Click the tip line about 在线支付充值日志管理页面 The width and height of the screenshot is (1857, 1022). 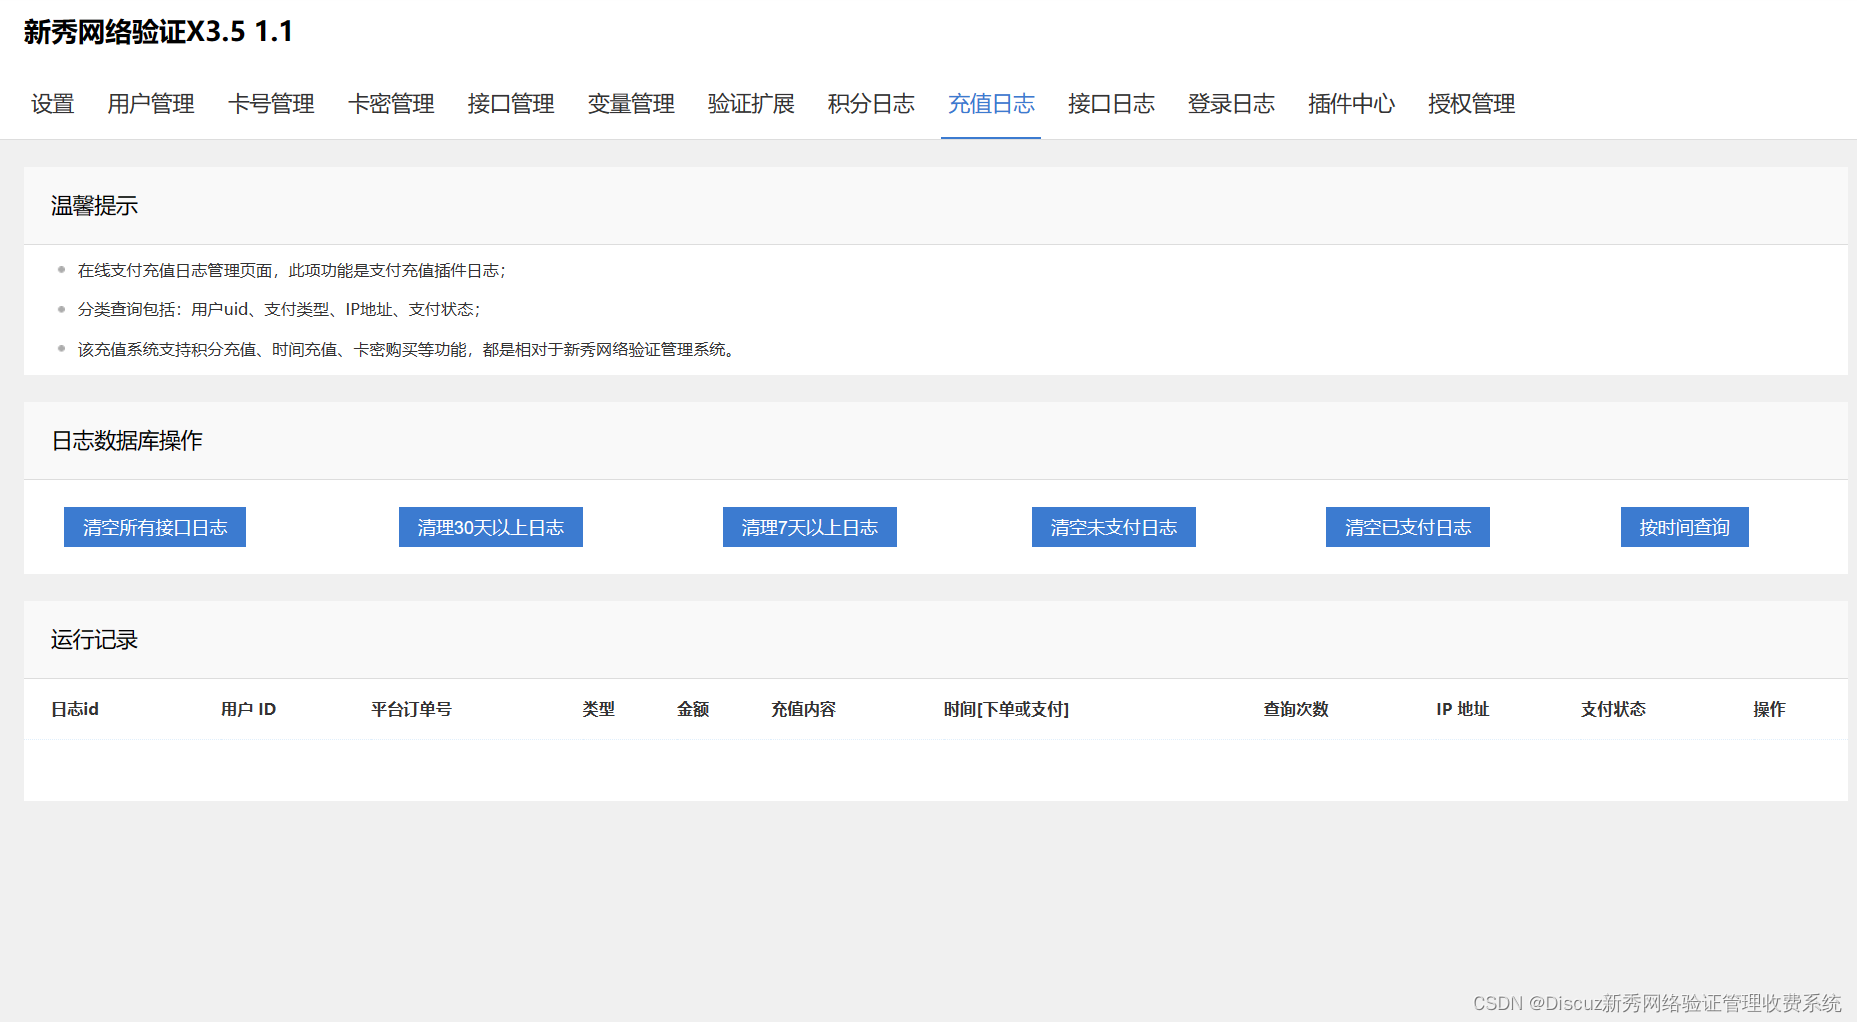(x=292, y=271)
